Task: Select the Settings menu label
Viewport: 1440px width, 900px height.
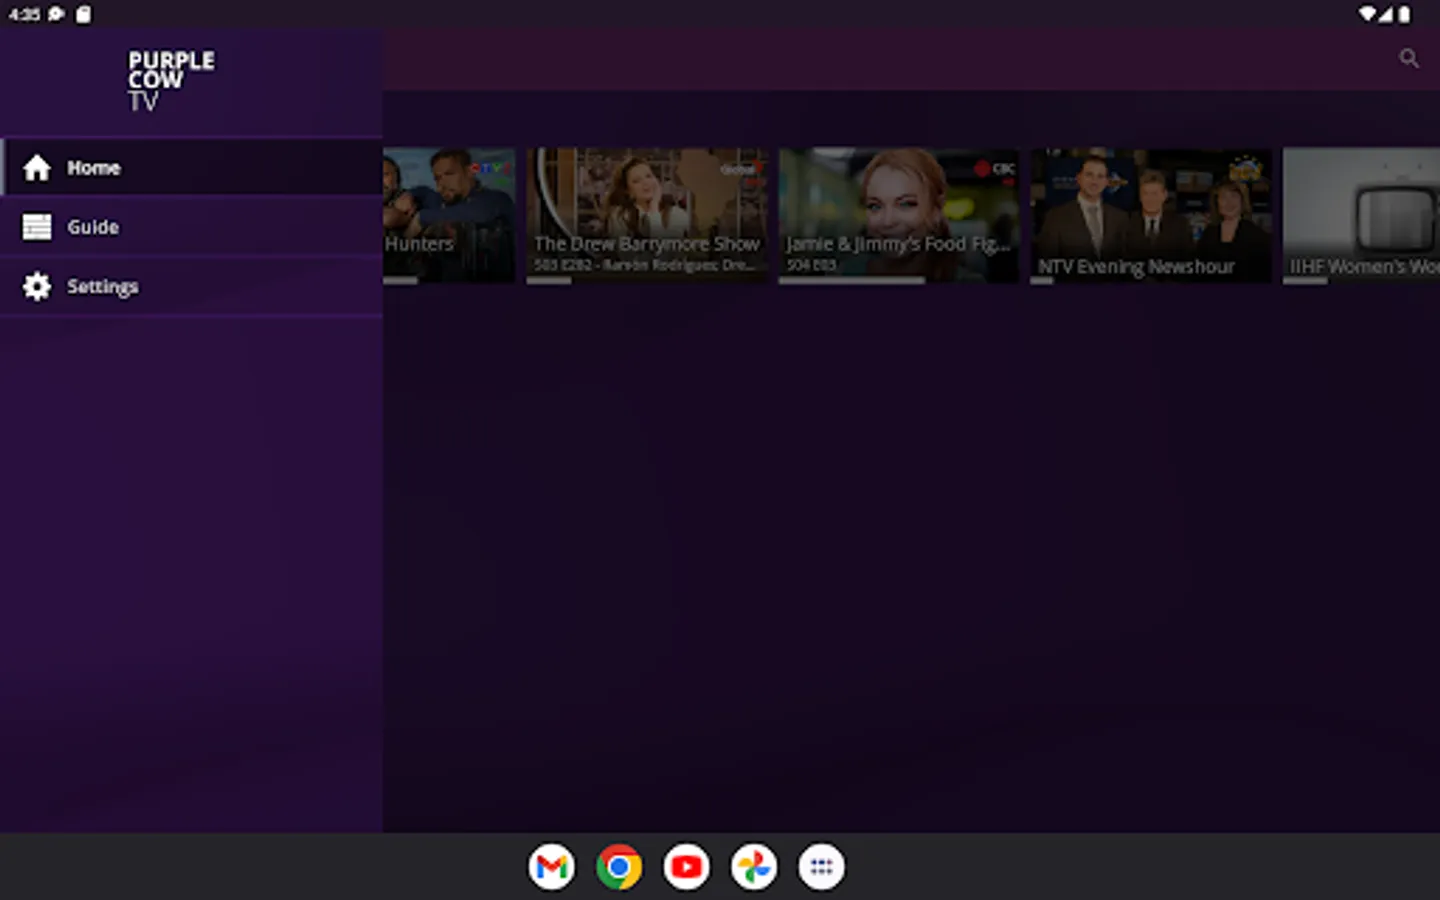Action: pyautogui.click(x=103, y=287)
